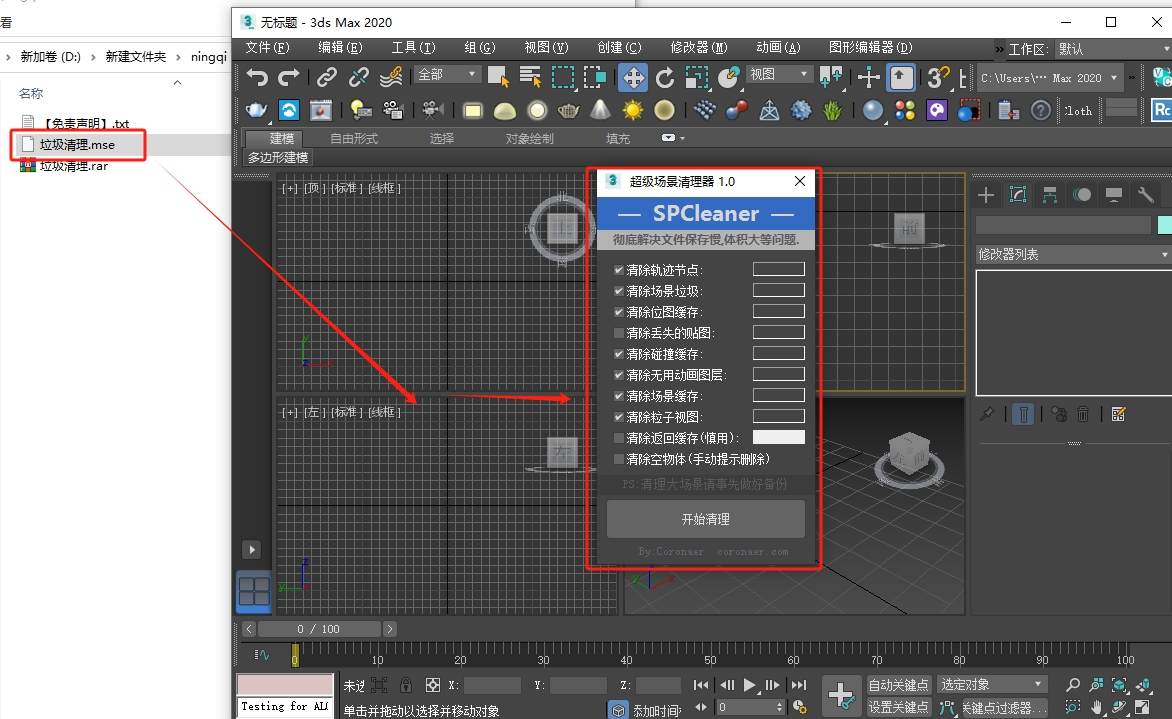The image size is (1172, 719).
Task: Expand the 修改器列表 modifier list dropdown
Action: (1073, 254)
